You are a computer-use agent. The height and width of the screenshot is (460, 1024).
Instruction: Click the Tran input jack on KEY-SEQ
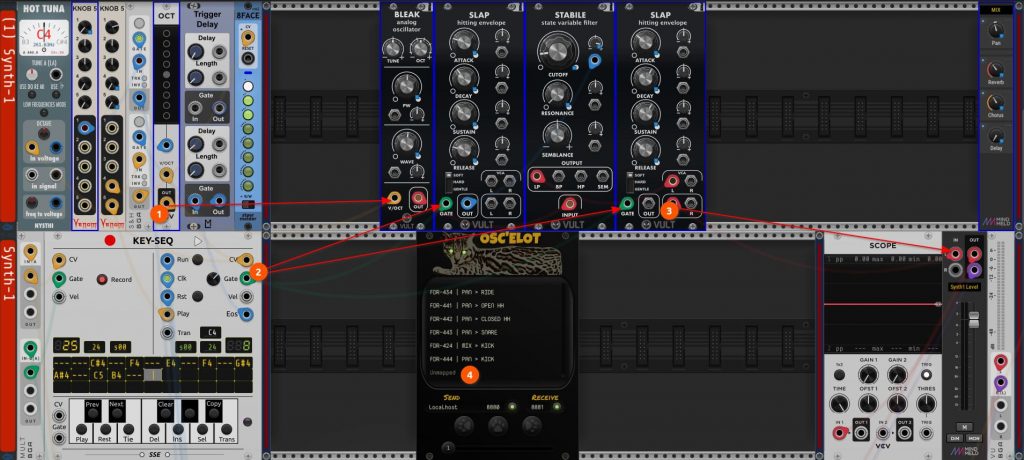(x=167, y=333)
